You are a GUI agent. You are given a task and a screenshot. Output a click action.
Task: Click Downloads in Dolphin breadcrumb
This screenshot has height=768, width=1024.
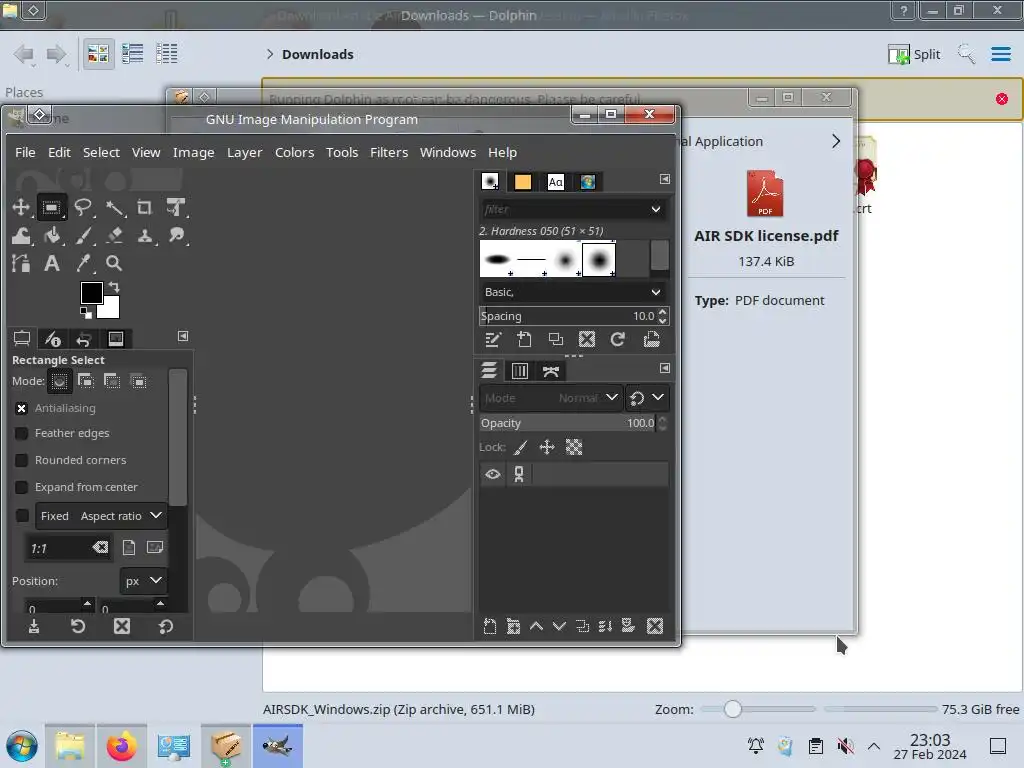coord(317,54)
